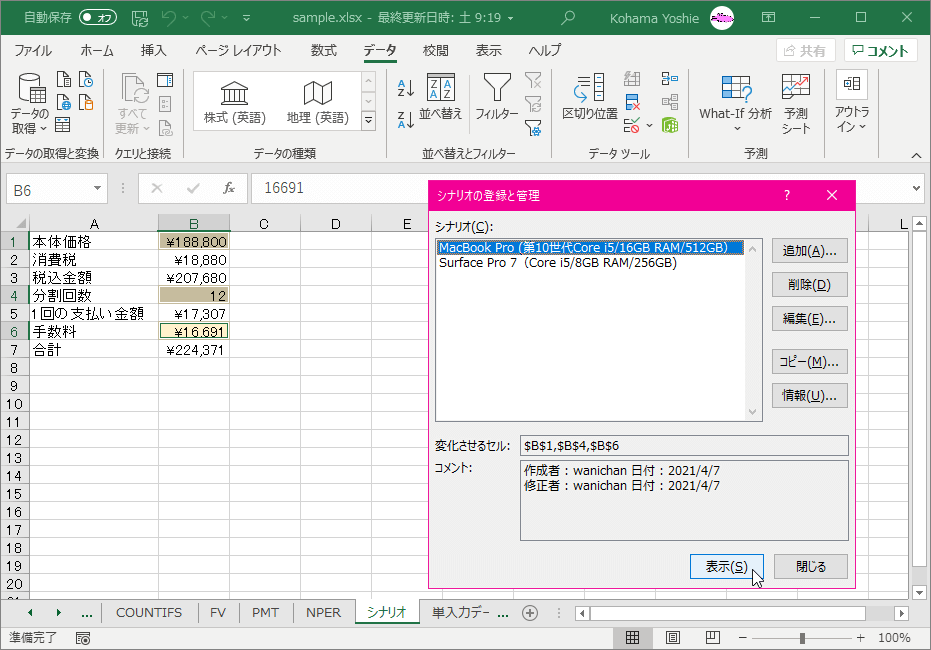This screenshot has height=650, width=931.
Task: Click the advanced filter icon
Action: pos(533,127)
